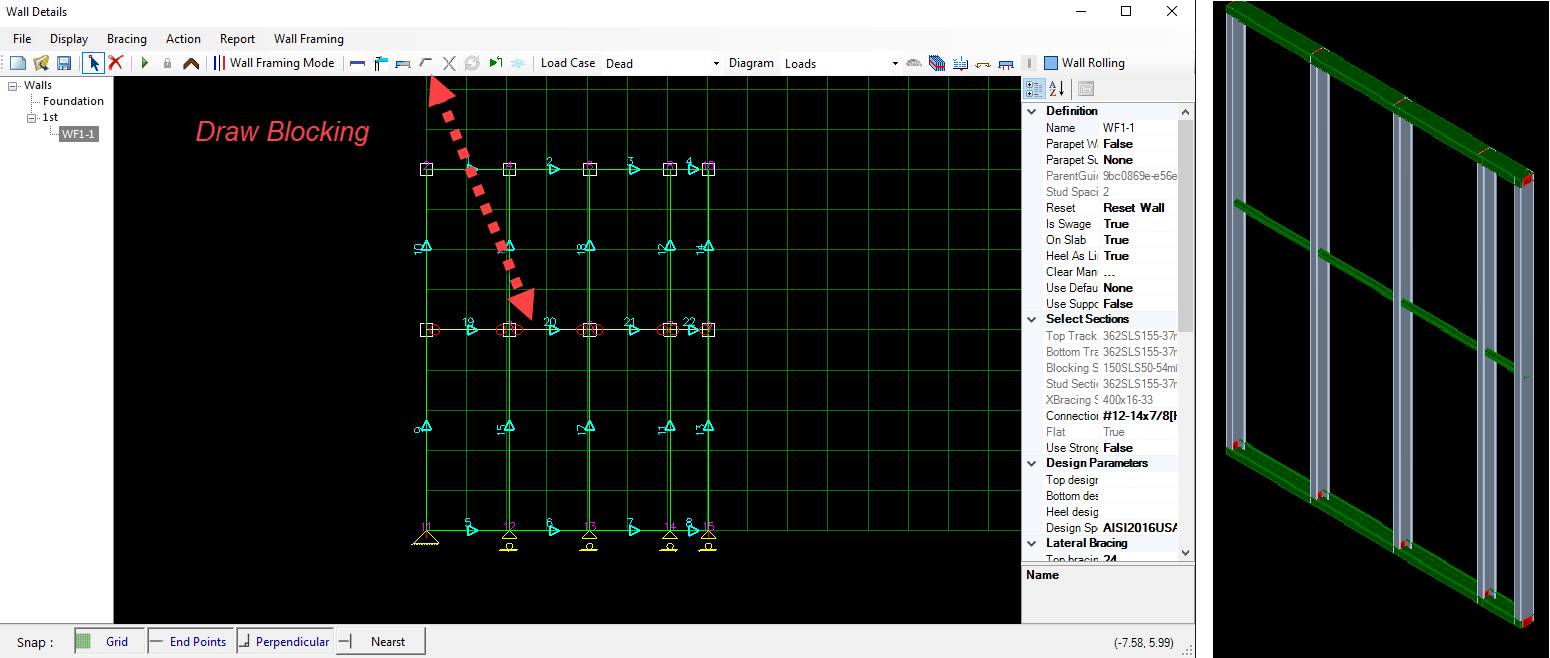Image resolution: width=1550 pixels, height=658 pixels.
Task: Click the brown roof chevron icon
Action: tap(190, 63)
